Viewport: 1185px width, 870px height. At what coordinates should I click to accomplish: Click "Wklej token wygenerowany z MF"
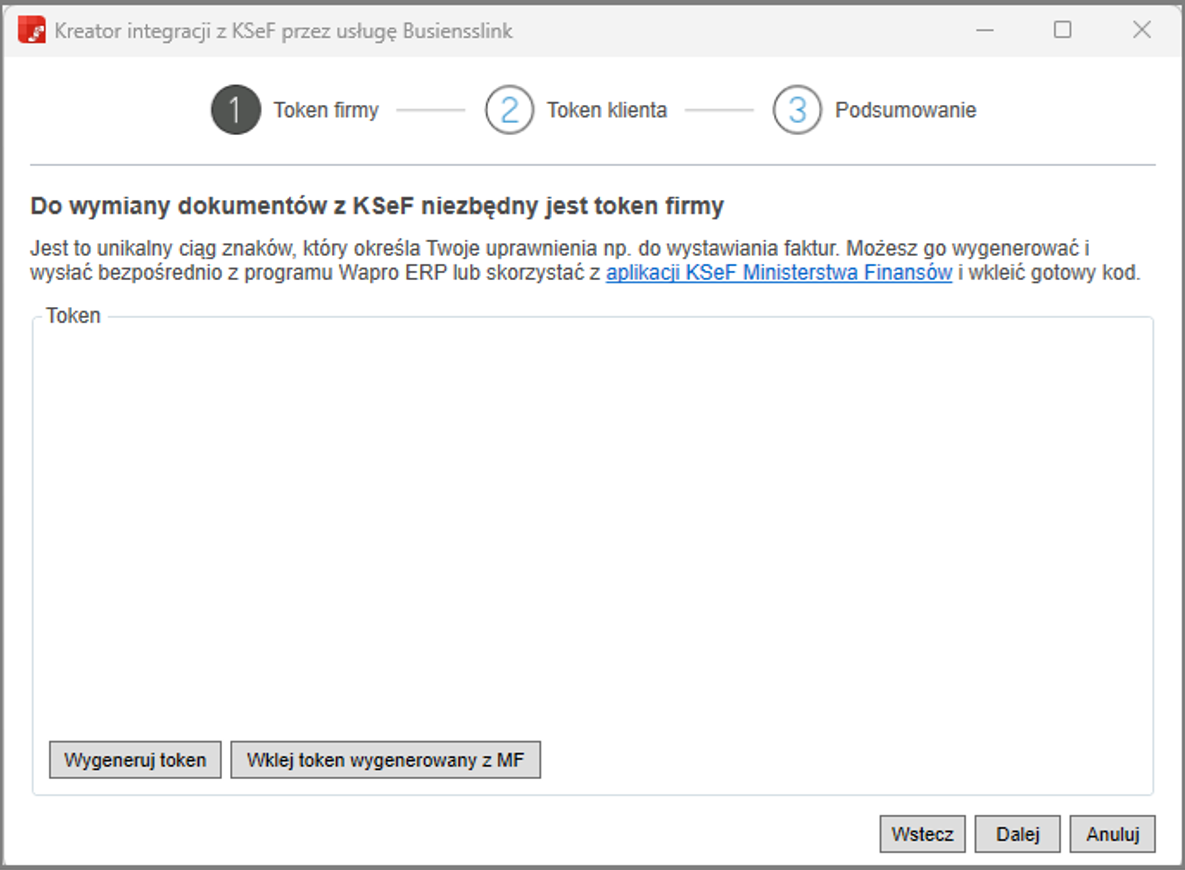point(385,760)
